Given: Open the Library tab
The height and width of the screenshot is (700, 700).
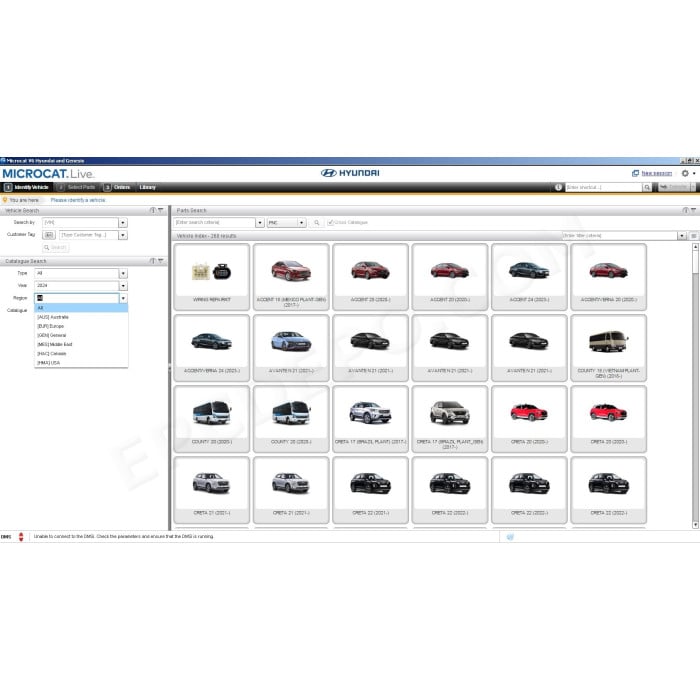Looking at the screenshot, I should coord(147,188).
